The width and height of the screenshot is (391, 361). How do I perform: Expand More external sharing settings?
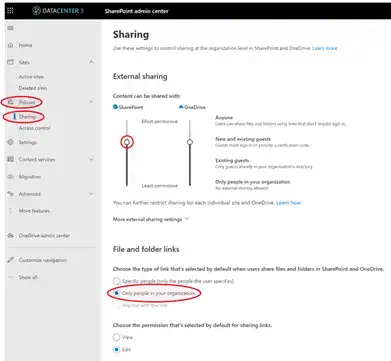(x=151, y=219)
